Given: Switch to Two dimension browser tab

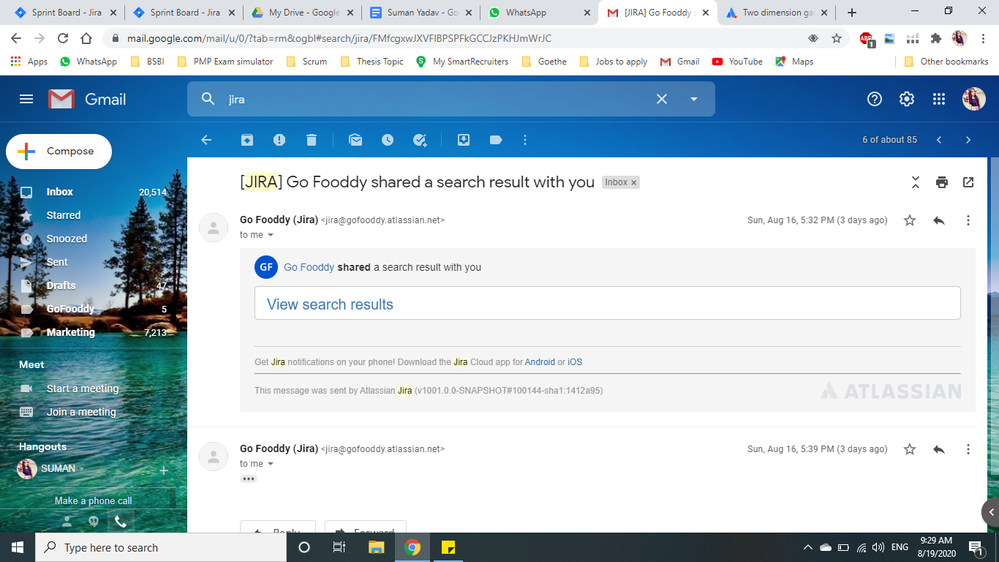Looking at the screenshot, I should 777,12.
